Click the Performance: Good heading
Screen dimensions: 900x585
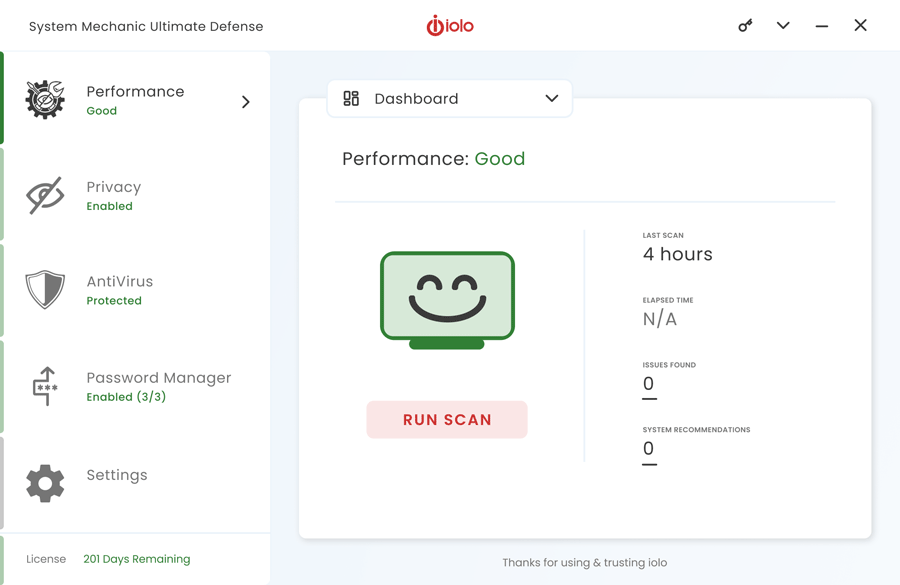[x=433, y=158]
